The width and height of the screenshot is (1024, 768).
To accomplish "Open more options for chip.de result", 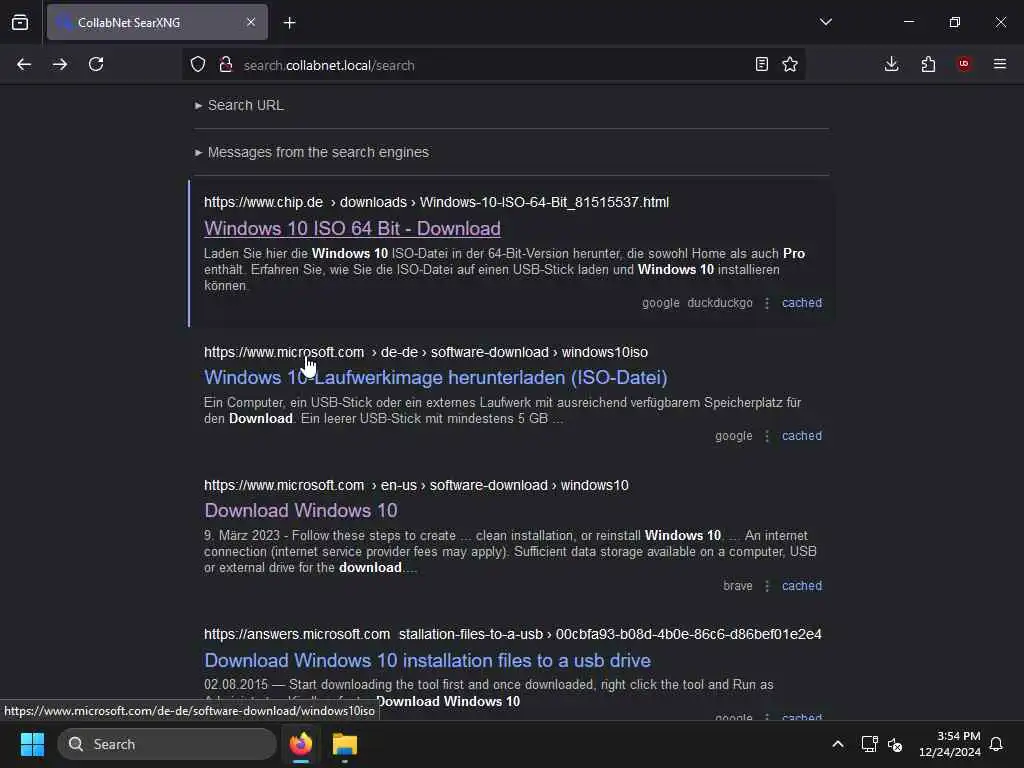I will [767, 303].
